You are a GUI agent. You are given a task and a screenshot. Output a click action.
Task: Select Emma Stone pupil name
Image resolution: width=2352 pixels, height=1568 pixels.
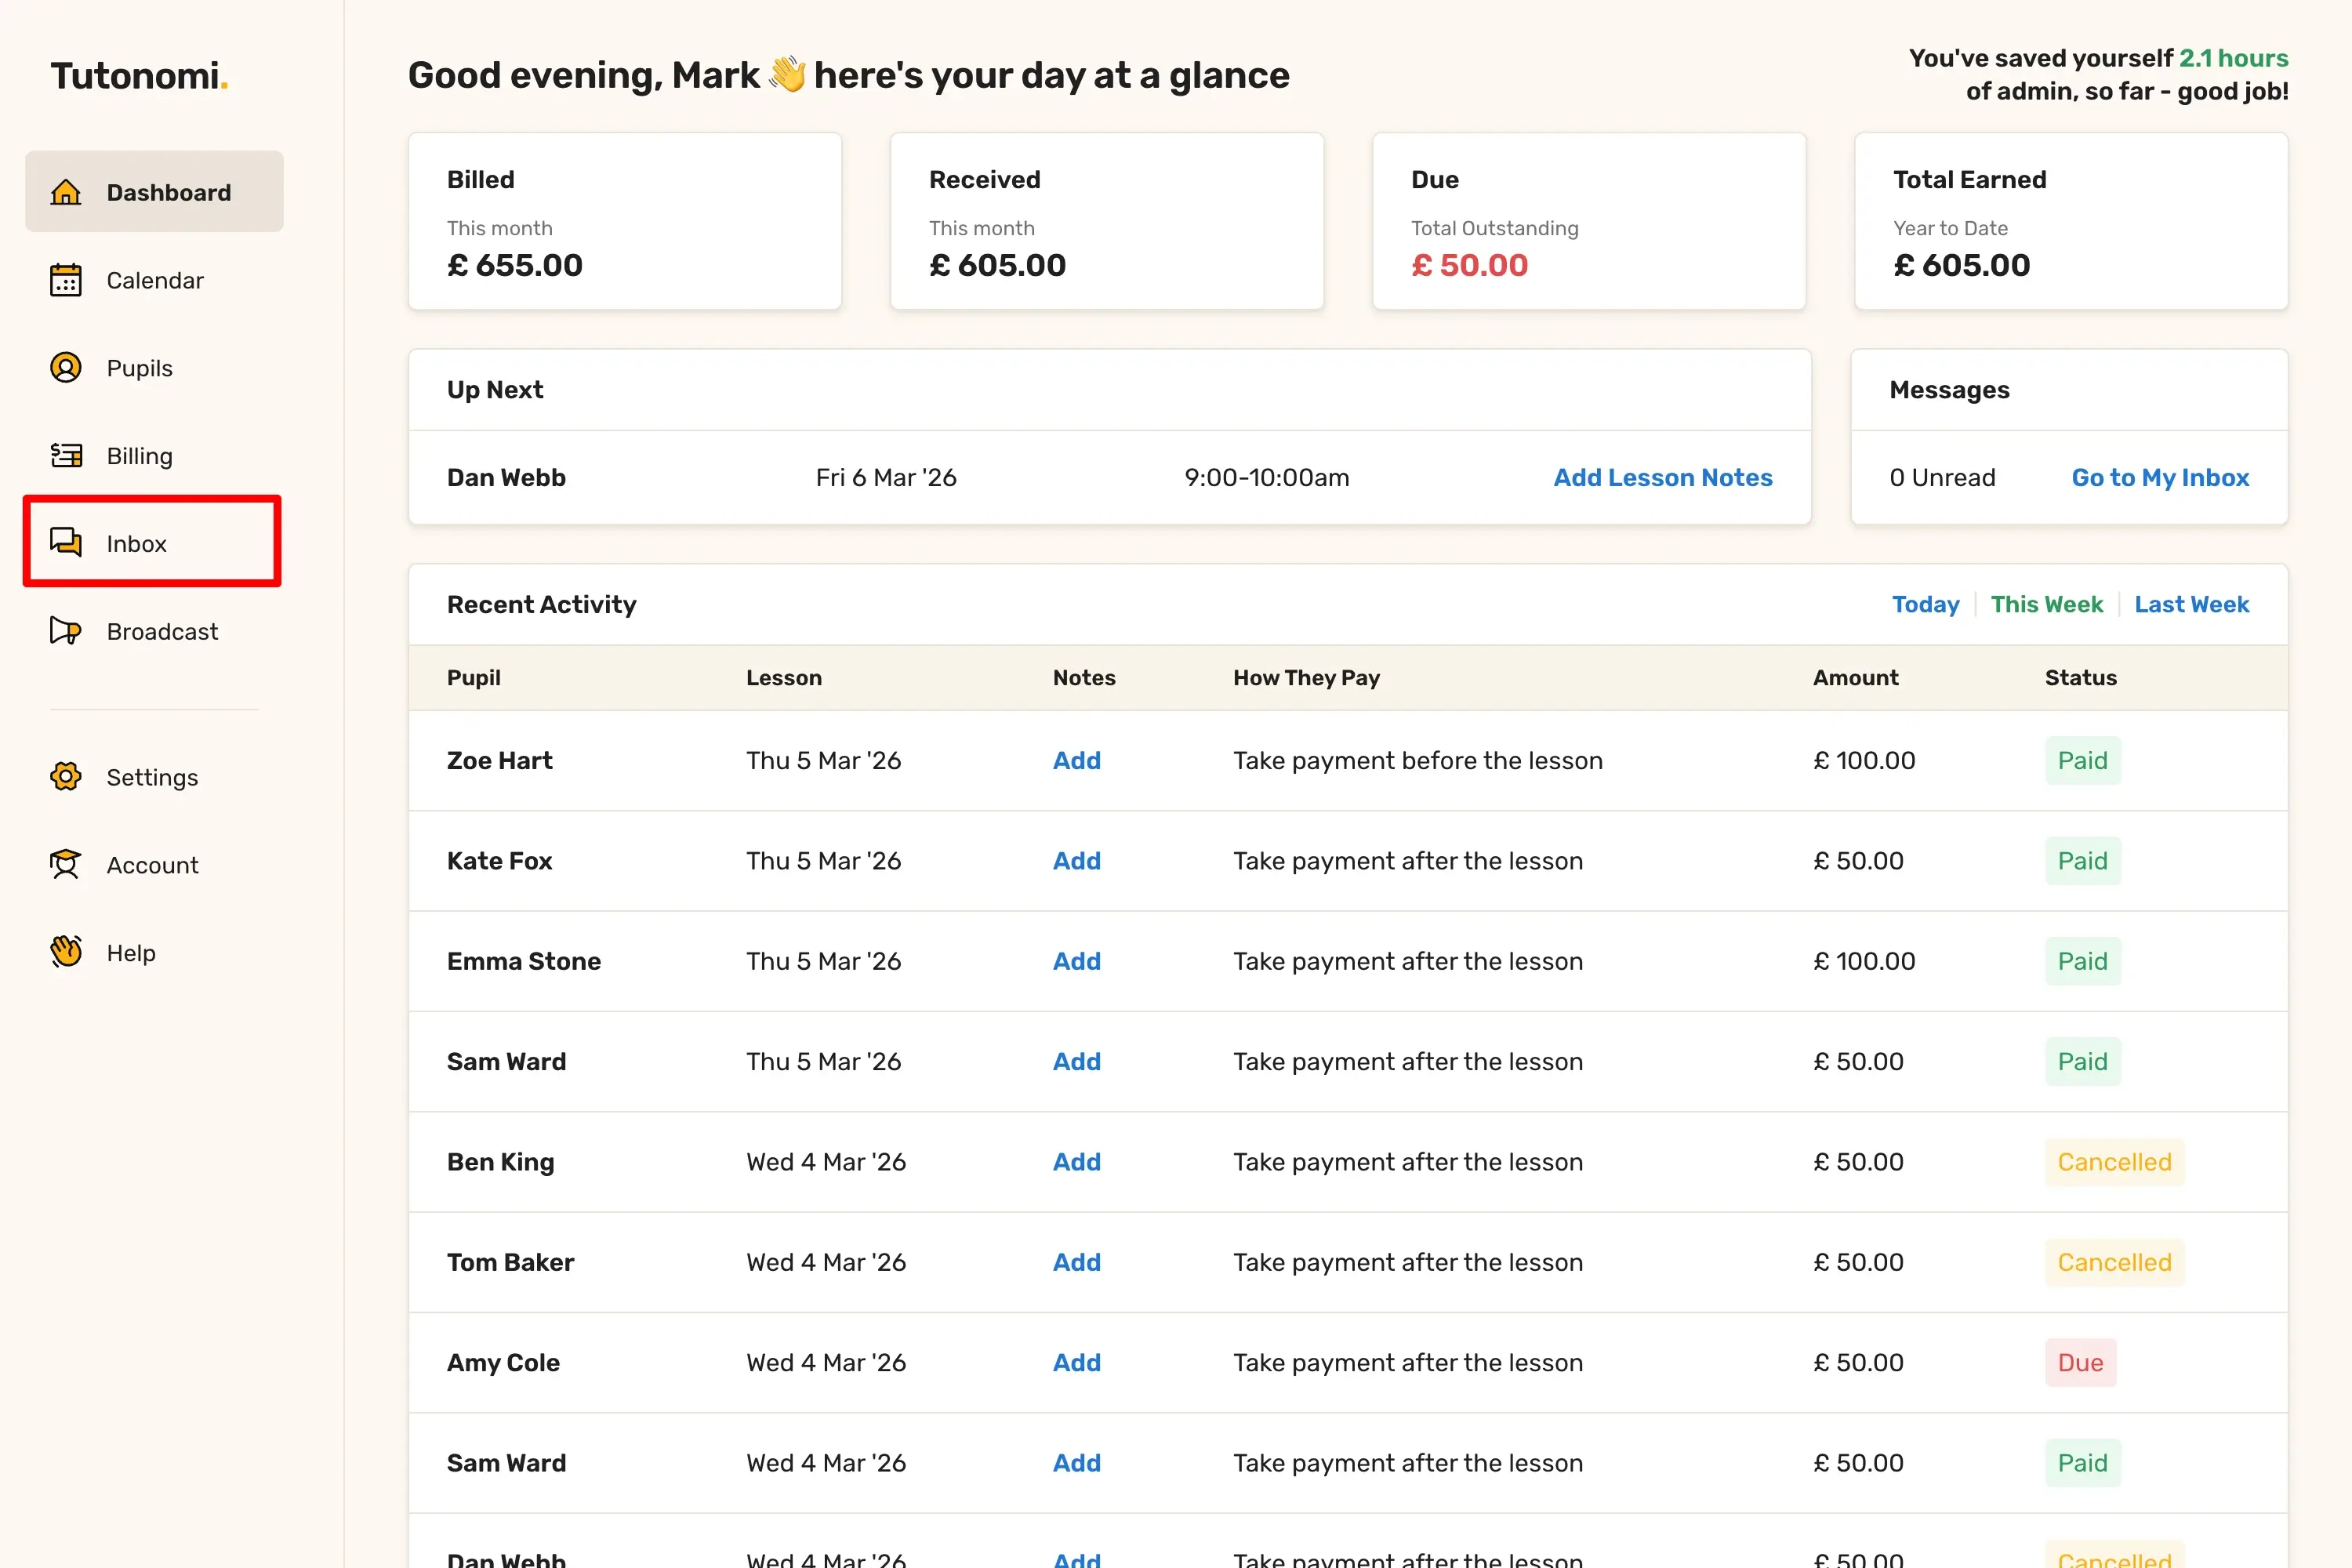coord(524,961)
